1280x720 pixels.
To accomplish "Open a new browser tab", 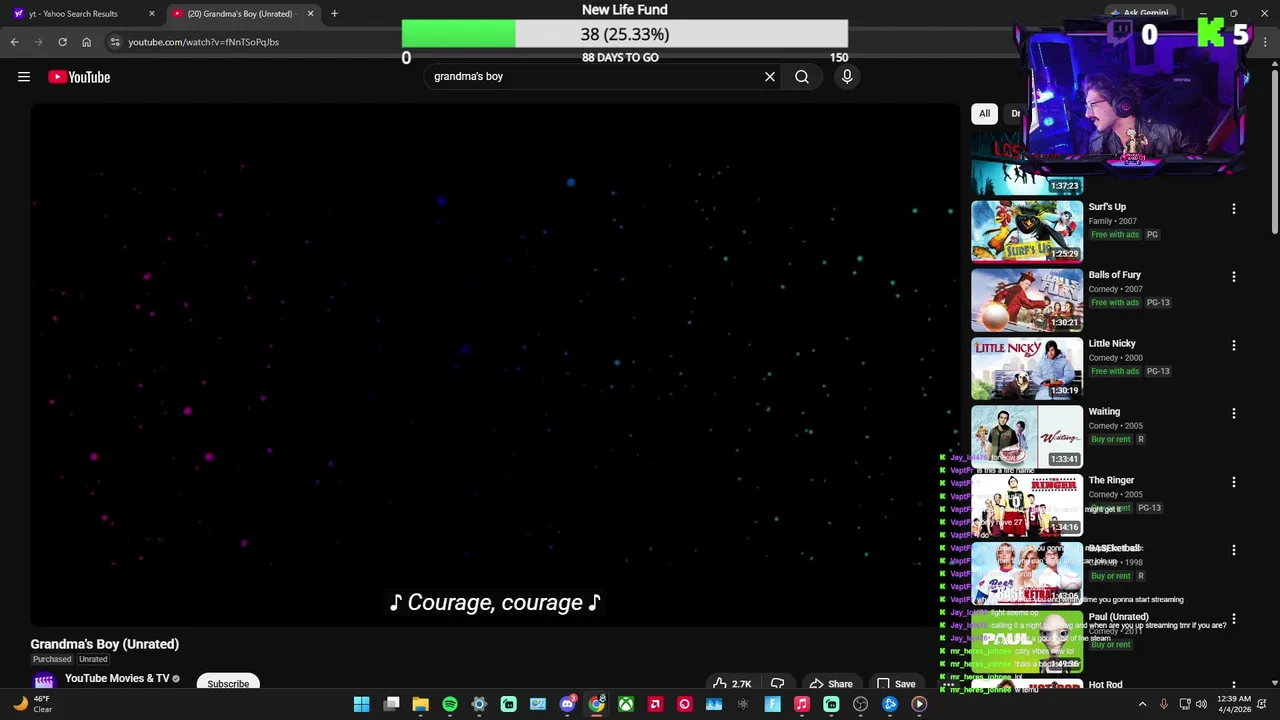I will (334, 13).
